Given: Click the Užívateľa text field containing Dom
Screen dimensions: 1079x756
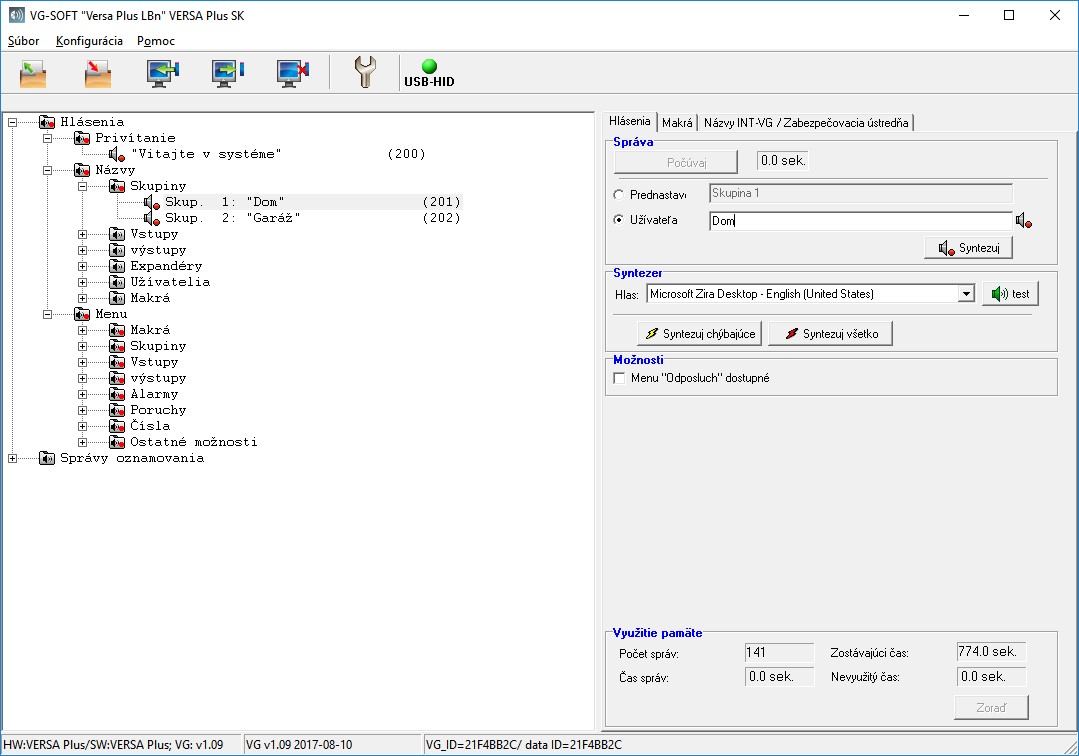Looking at the screenshot, I should pyautogui.click(x=860, y=221).
